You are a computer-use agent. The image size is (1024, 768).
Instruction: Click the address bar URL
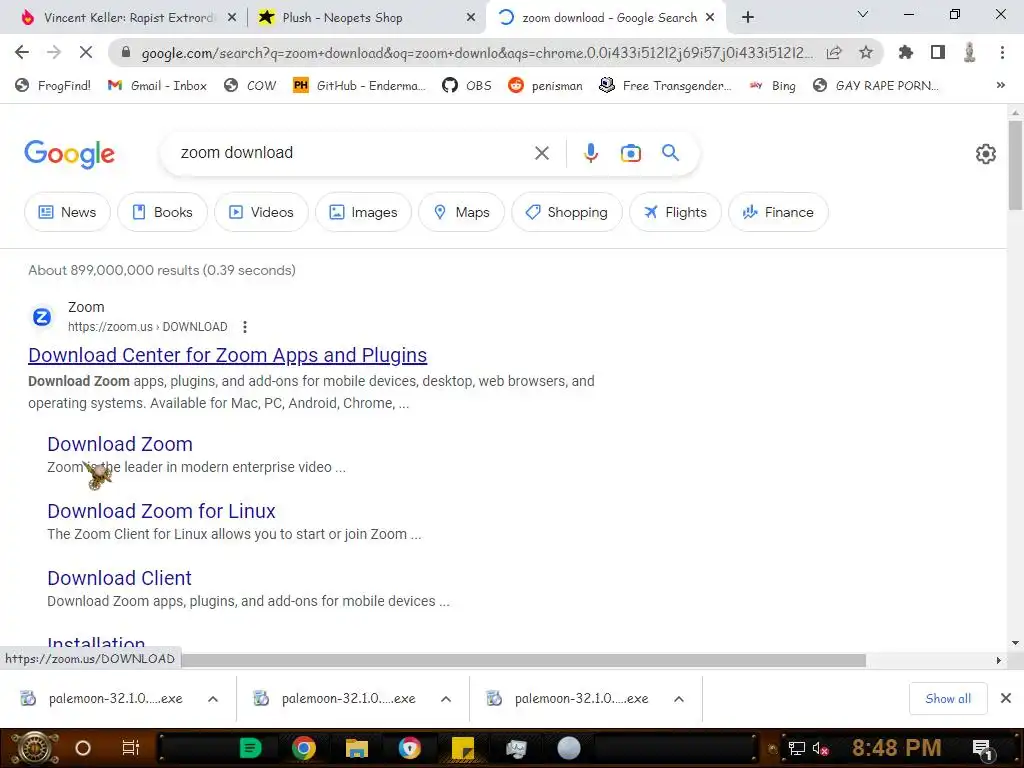477,53
